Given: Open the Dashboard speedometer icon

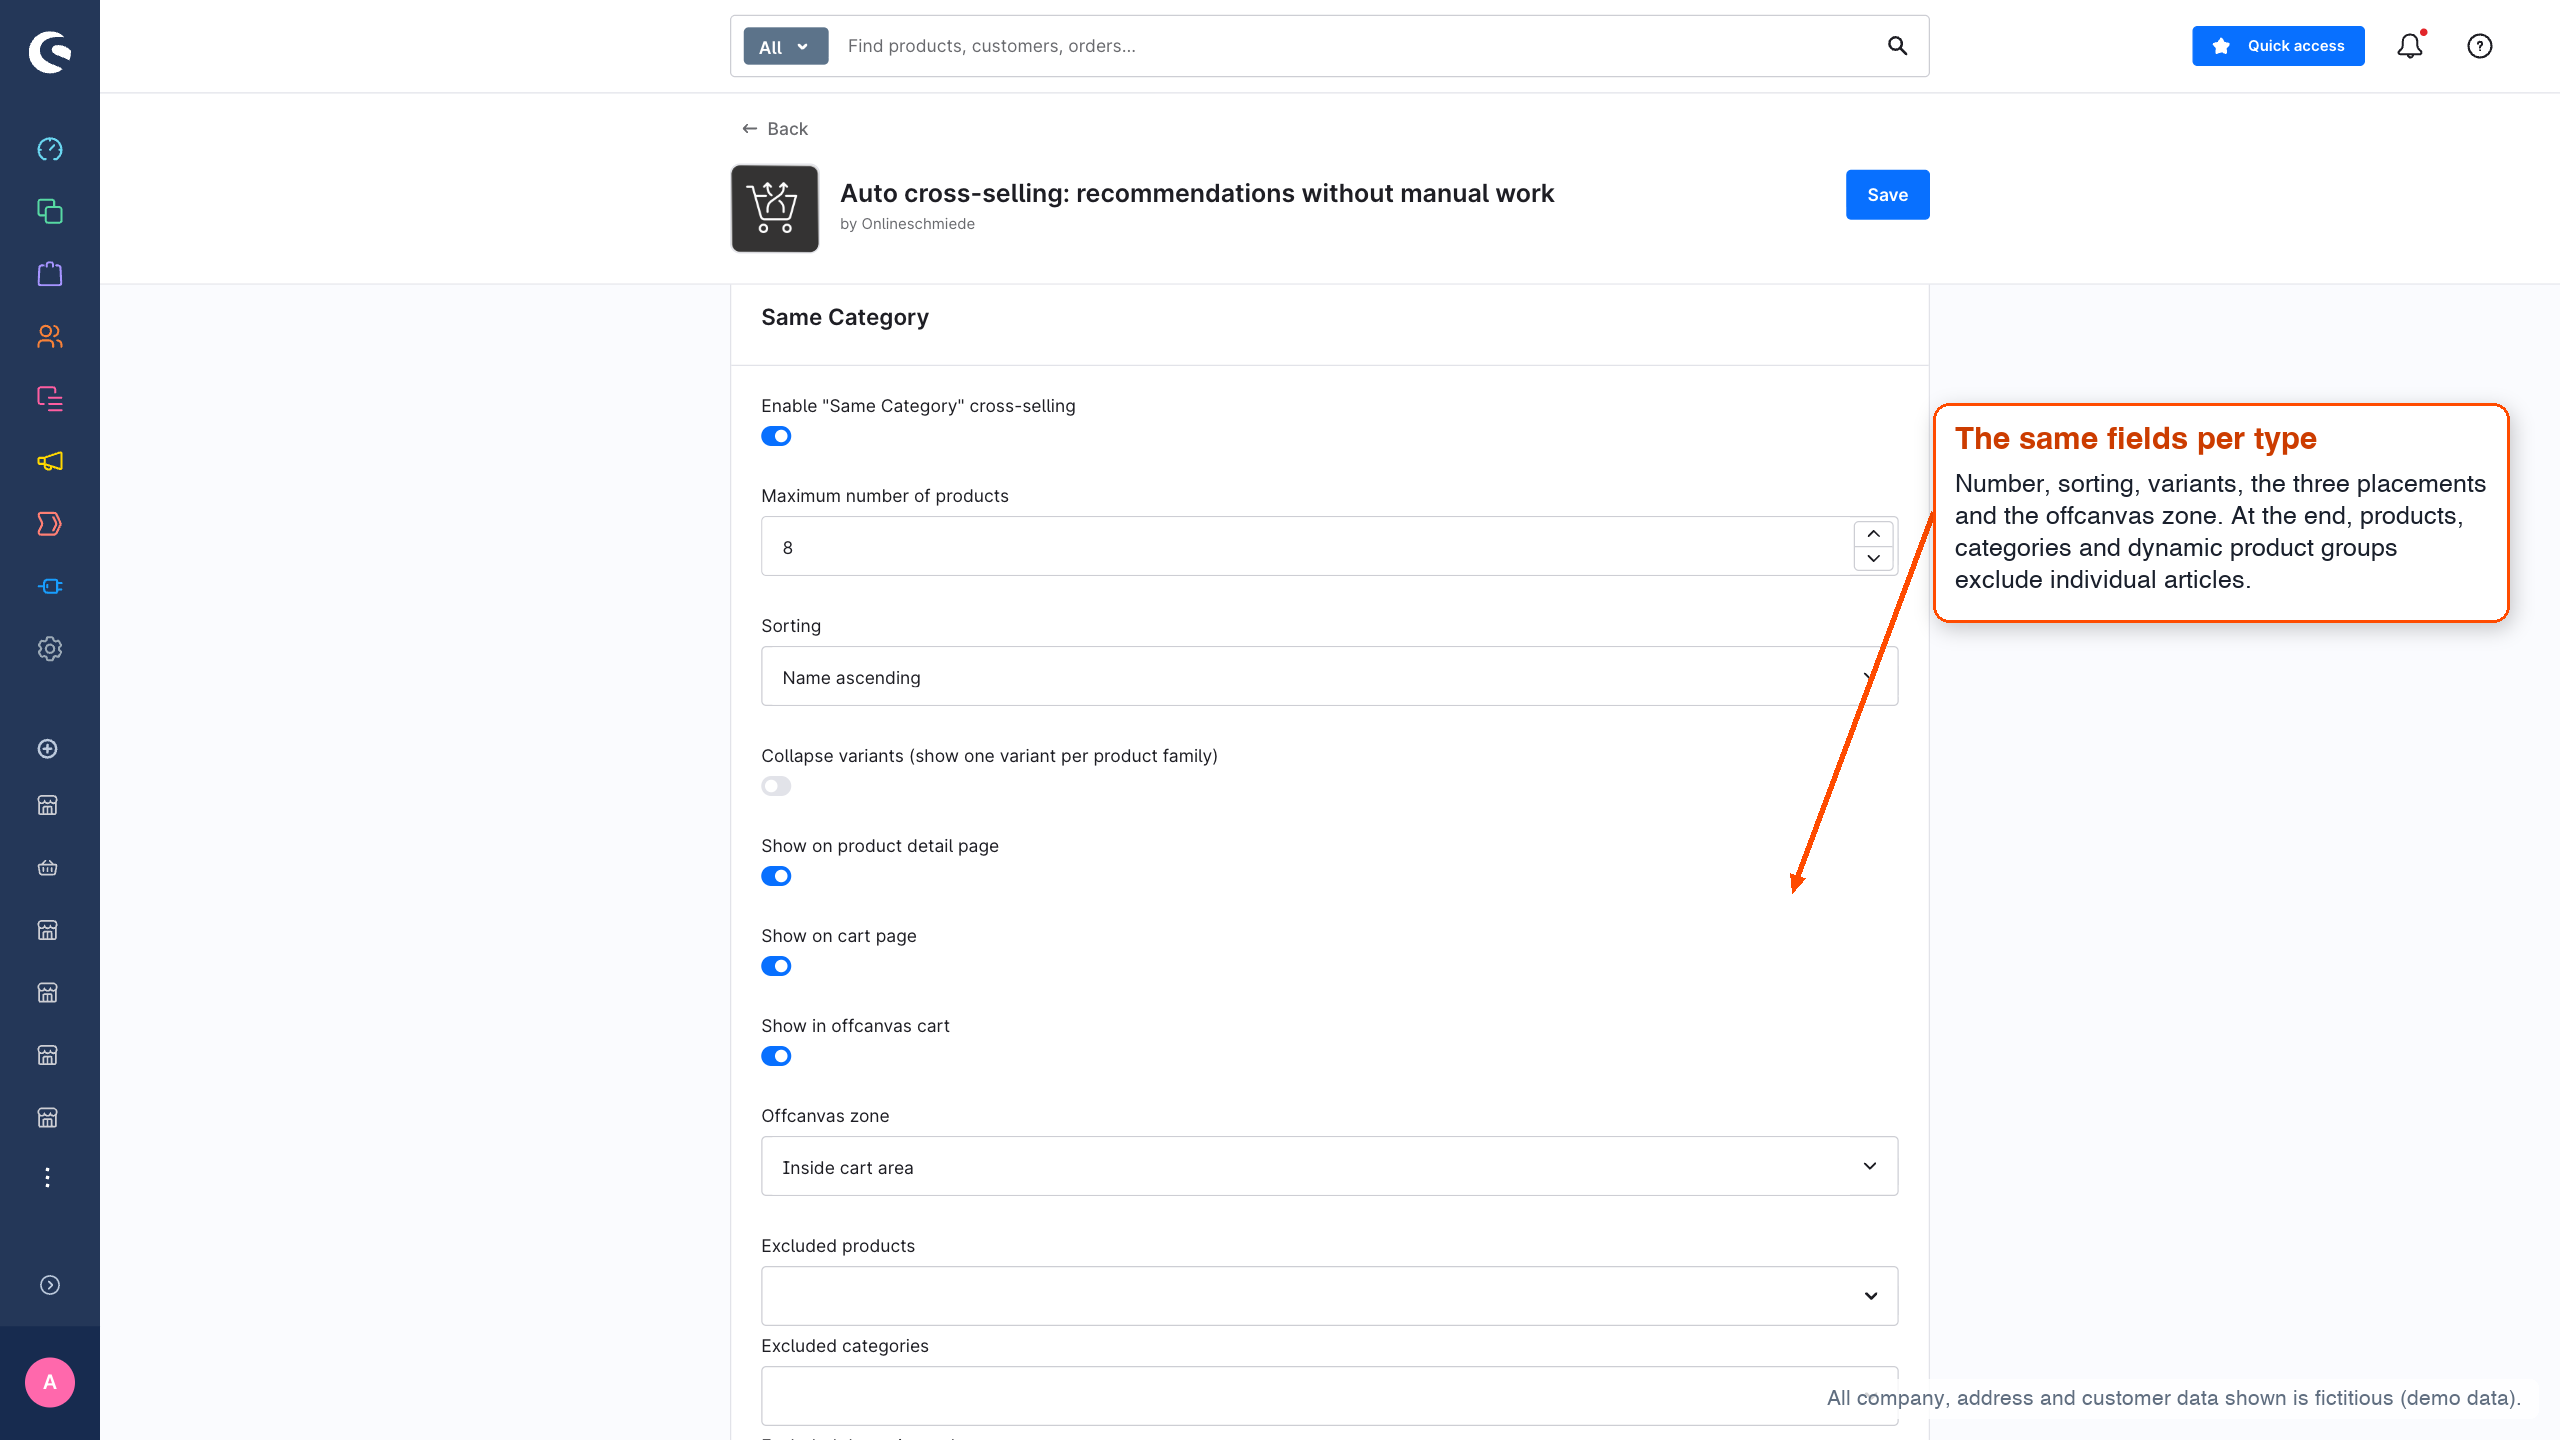Looking at the screenshot, I should pyautogui.click(x=50, y=149).
